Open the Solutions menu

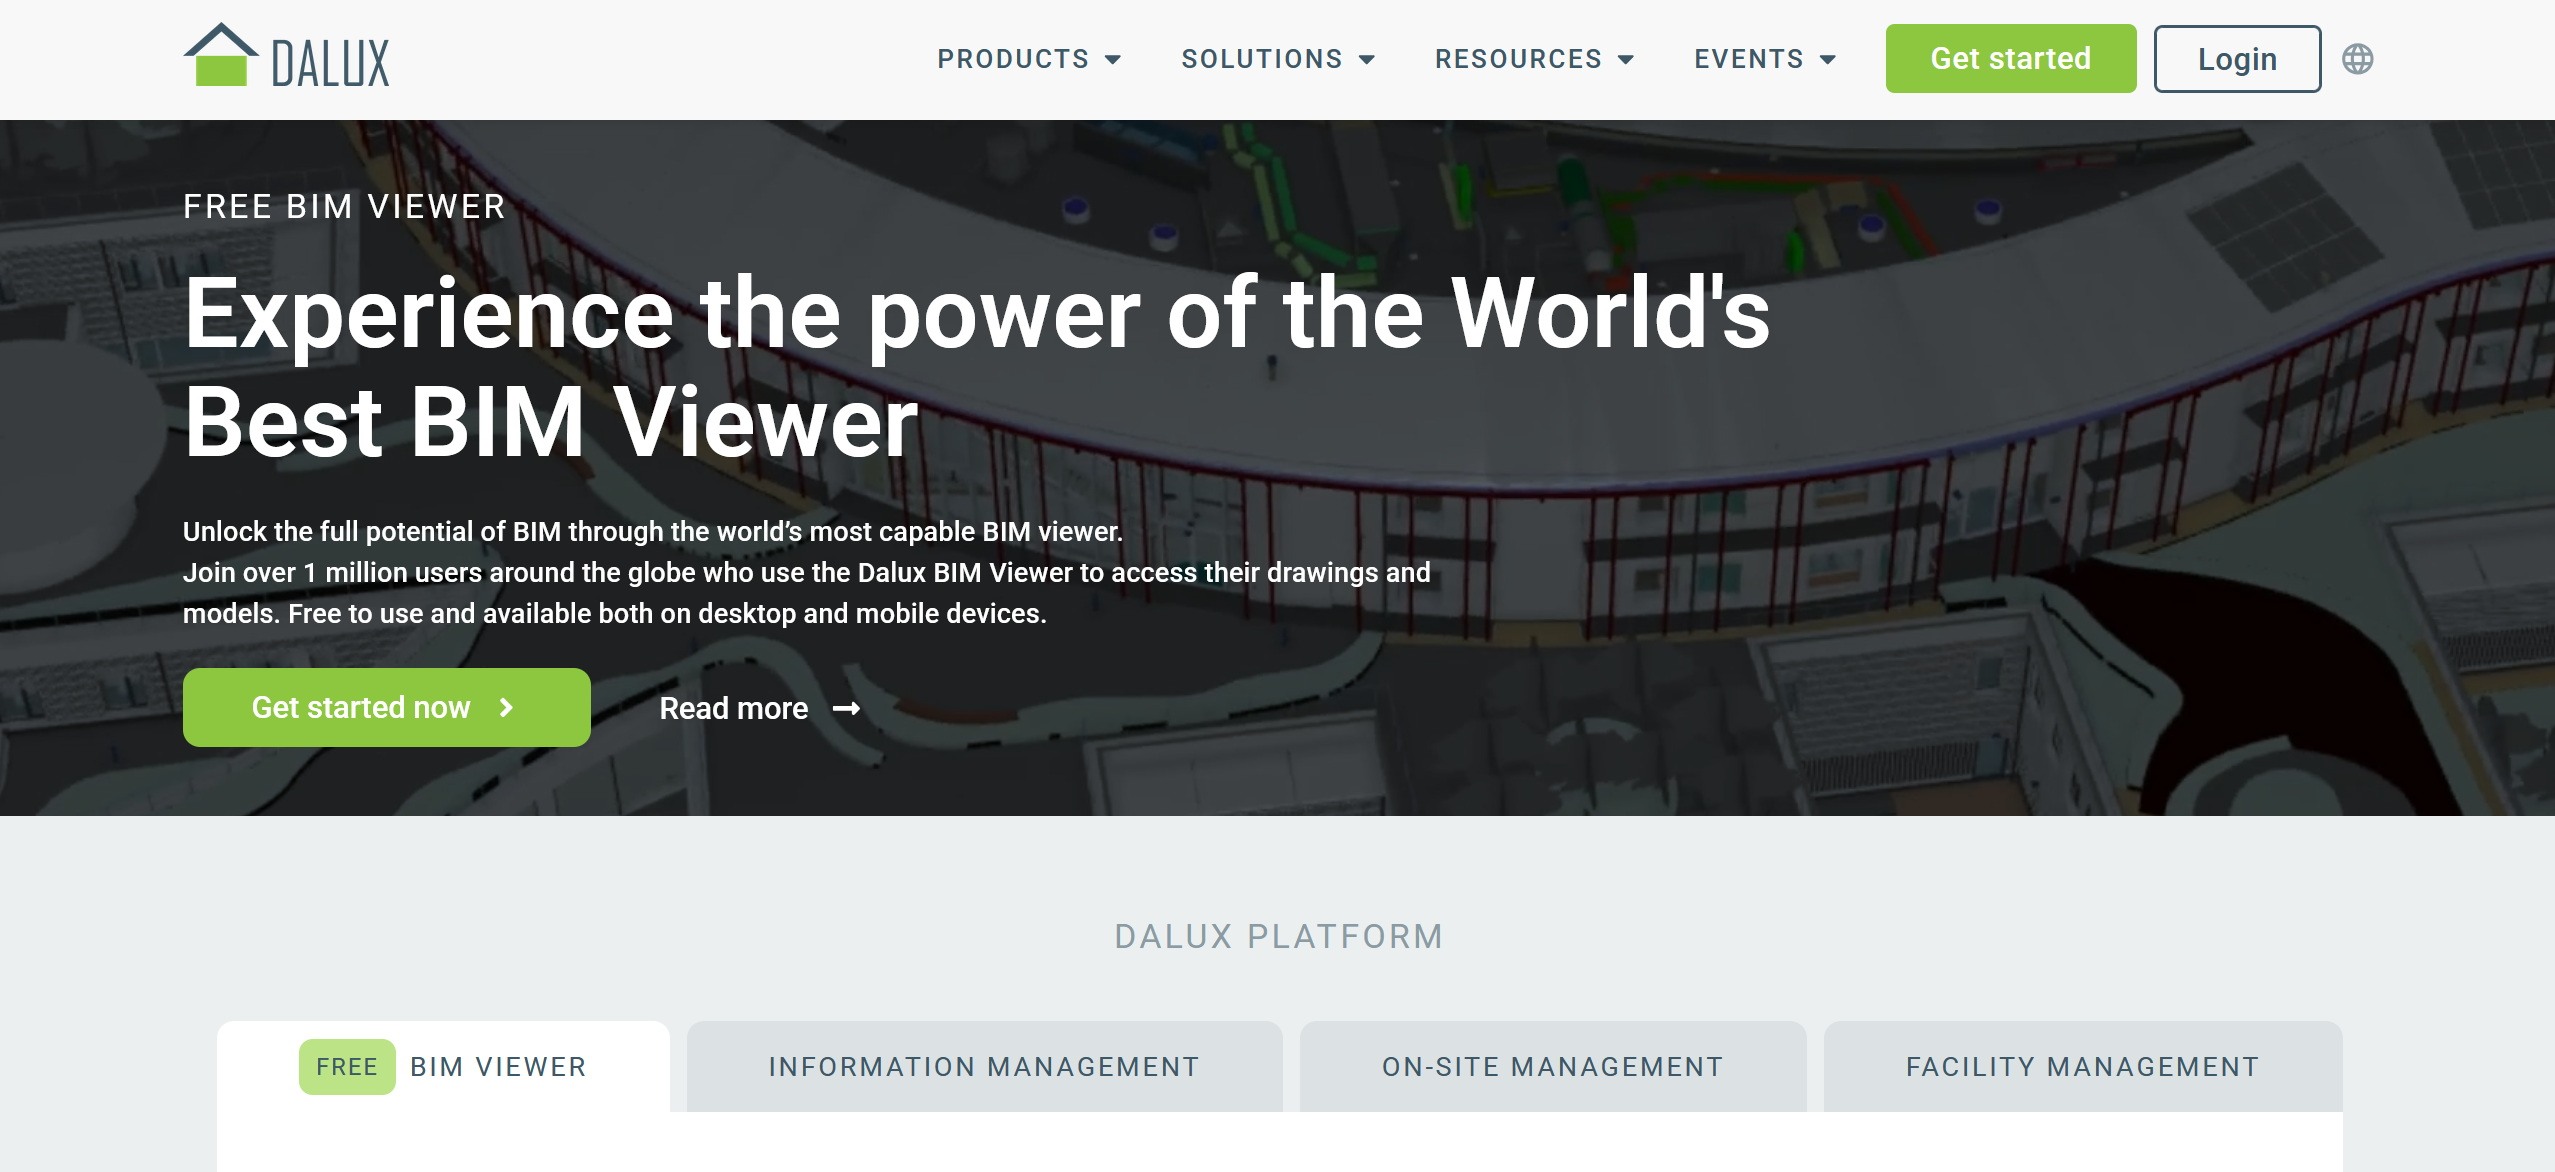1261,59
